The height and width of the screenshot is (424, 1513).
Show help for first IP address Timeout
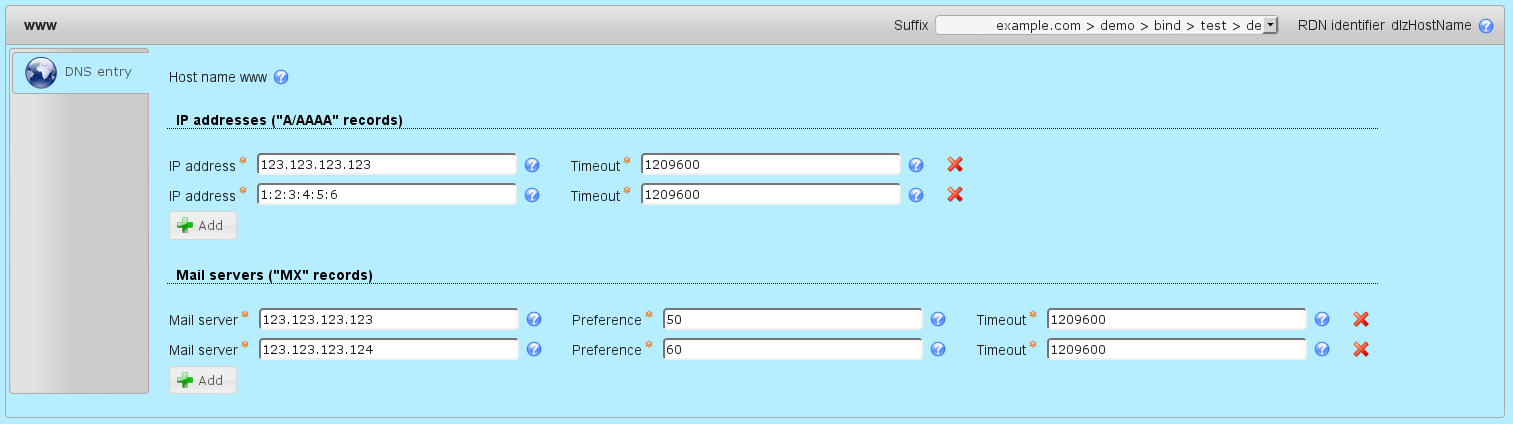[x=916, y=165]
